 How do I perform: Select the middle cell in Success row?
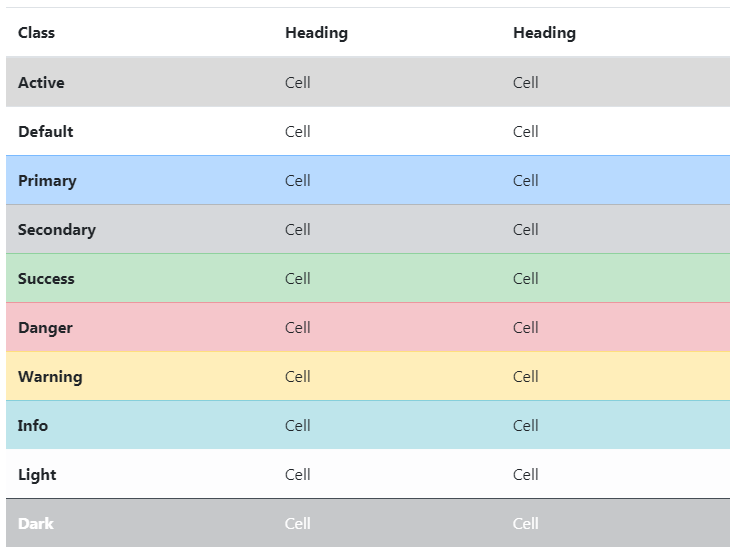point(298,279)
